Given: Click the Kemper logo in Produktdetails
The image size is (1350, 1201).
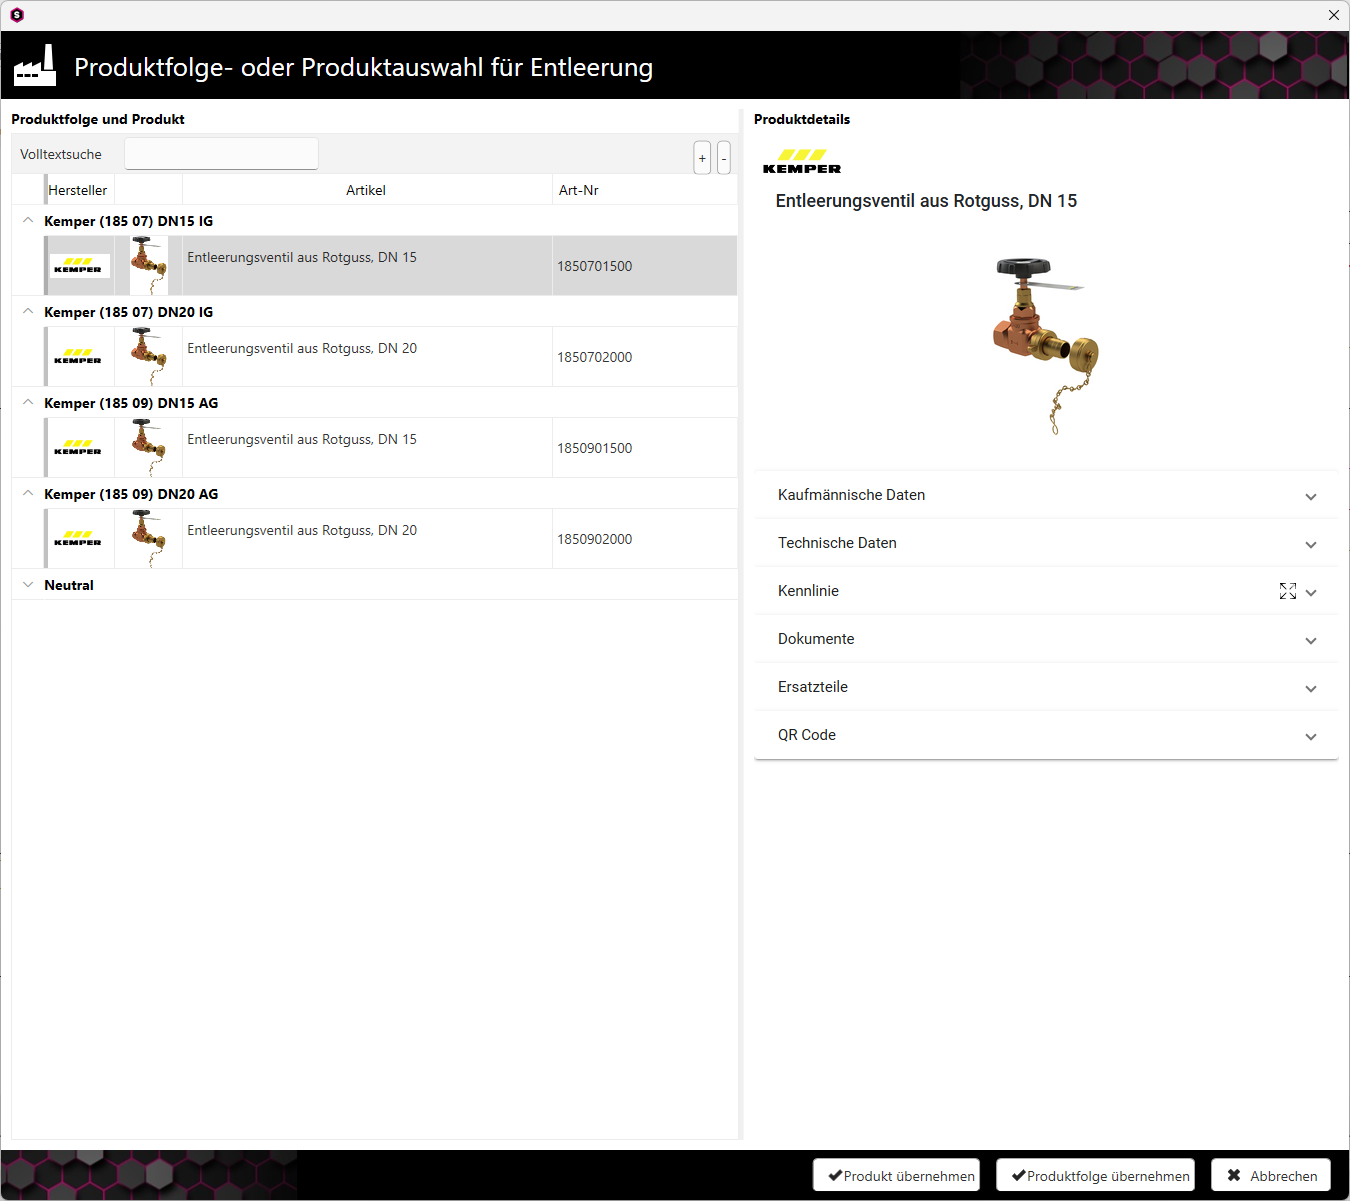Looking at the screenshot, I should click(802, 162).
